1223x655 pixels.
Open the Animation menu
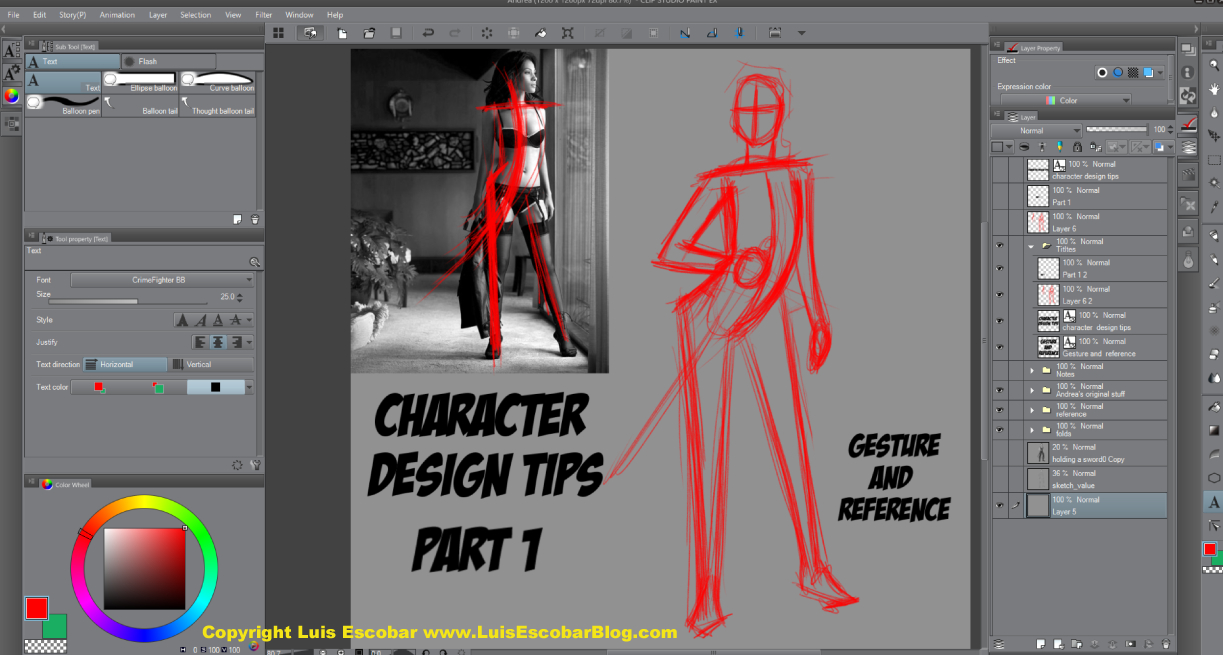(x=117, y=15)
